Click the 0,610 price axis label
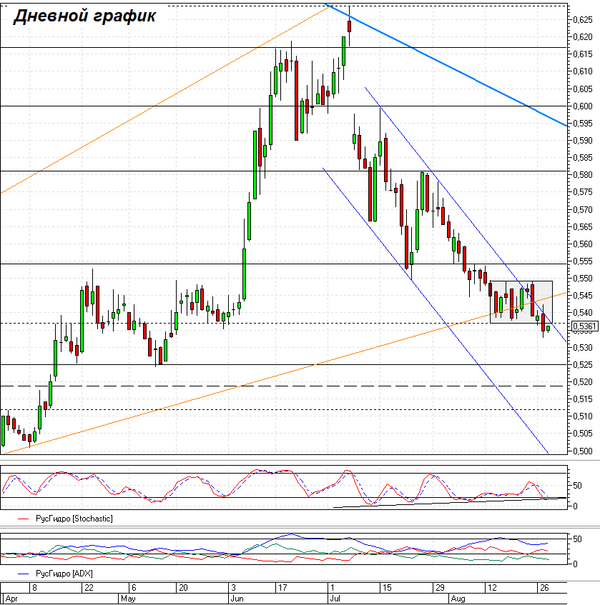The width and height of the screenshot is (600, 605). coord(582,71)
